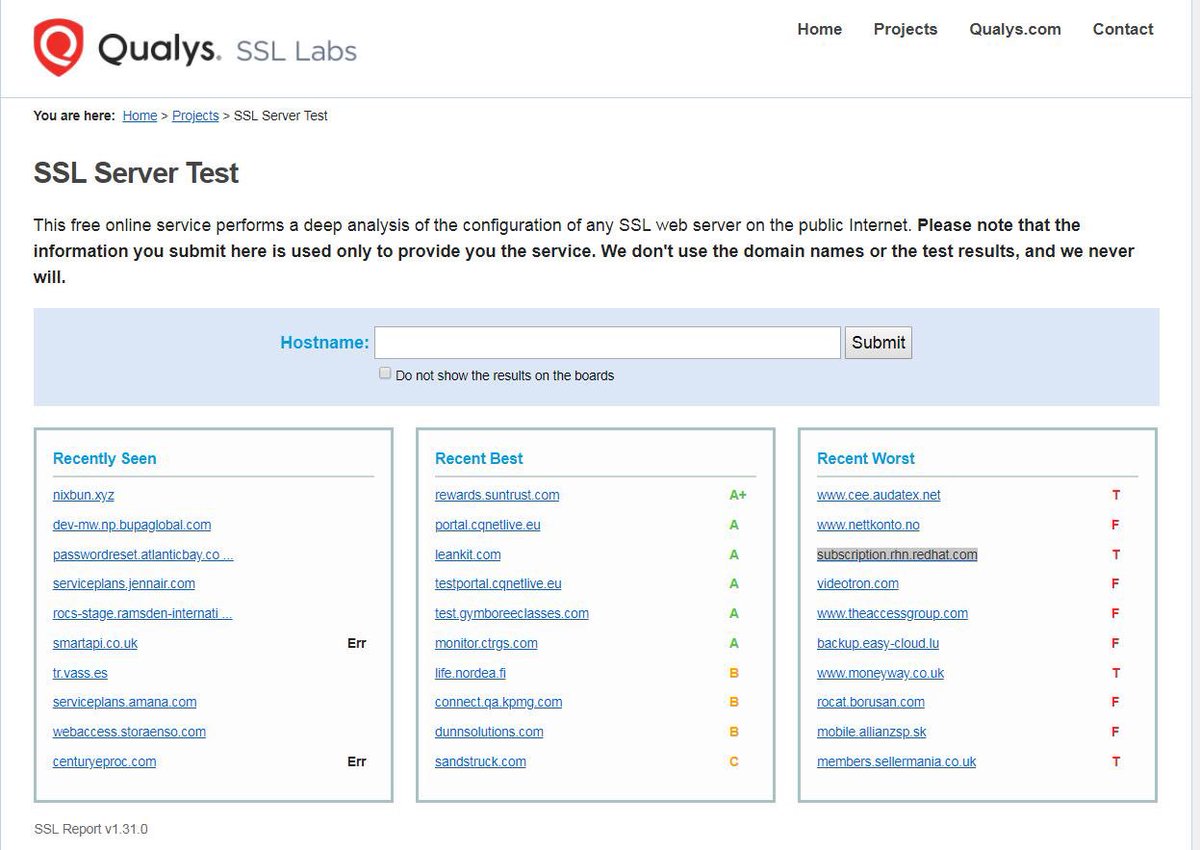The width and height of the screenshot is (1200, 850).
Task: Open life.nordea.fi link
Action: coord(470,673)
